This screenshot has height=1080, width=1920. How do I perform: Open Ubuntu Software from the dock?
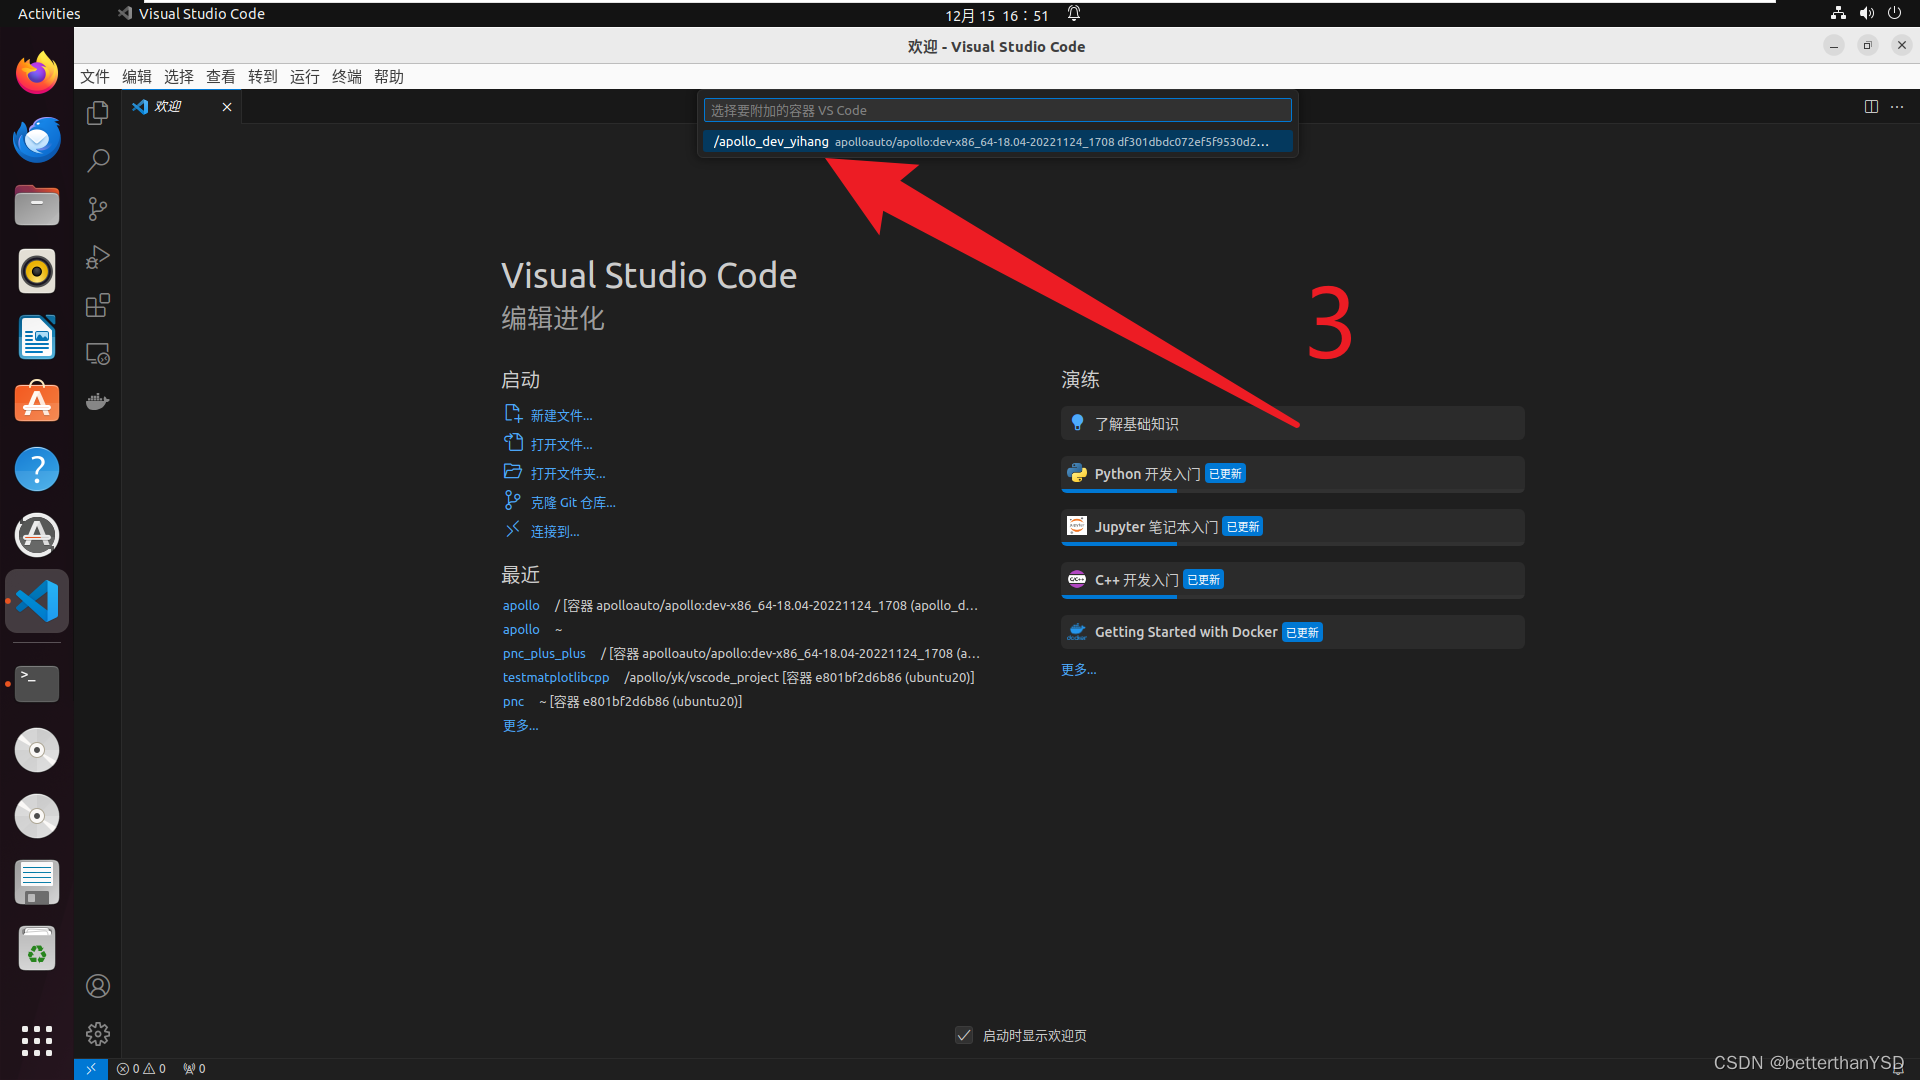(37, 403)
